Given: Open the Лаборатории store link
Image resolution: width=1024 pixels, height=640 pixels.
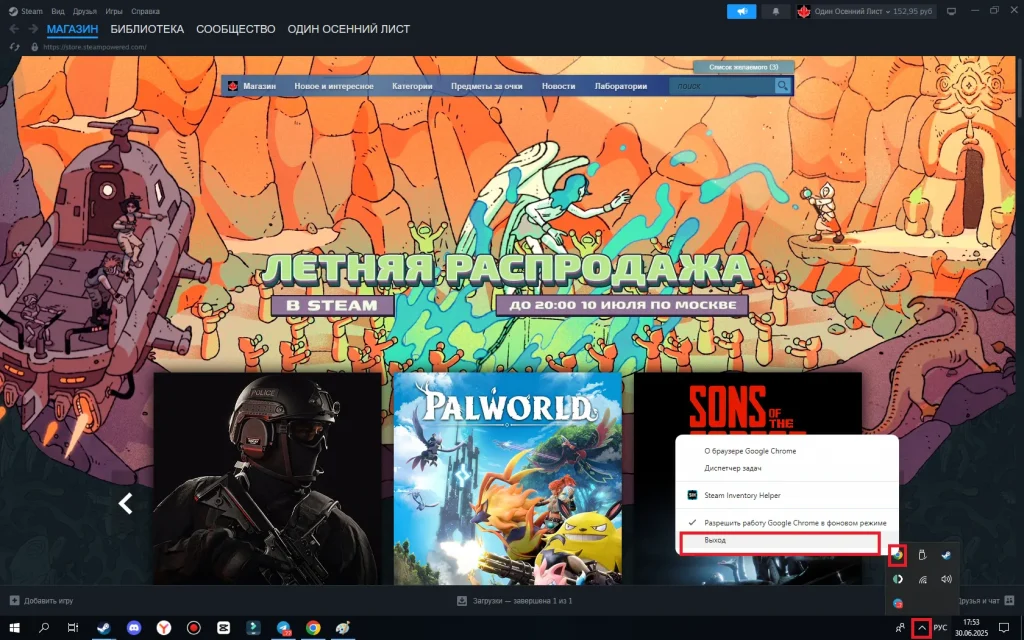Looking at the screenshot, I should pos(620,86).
